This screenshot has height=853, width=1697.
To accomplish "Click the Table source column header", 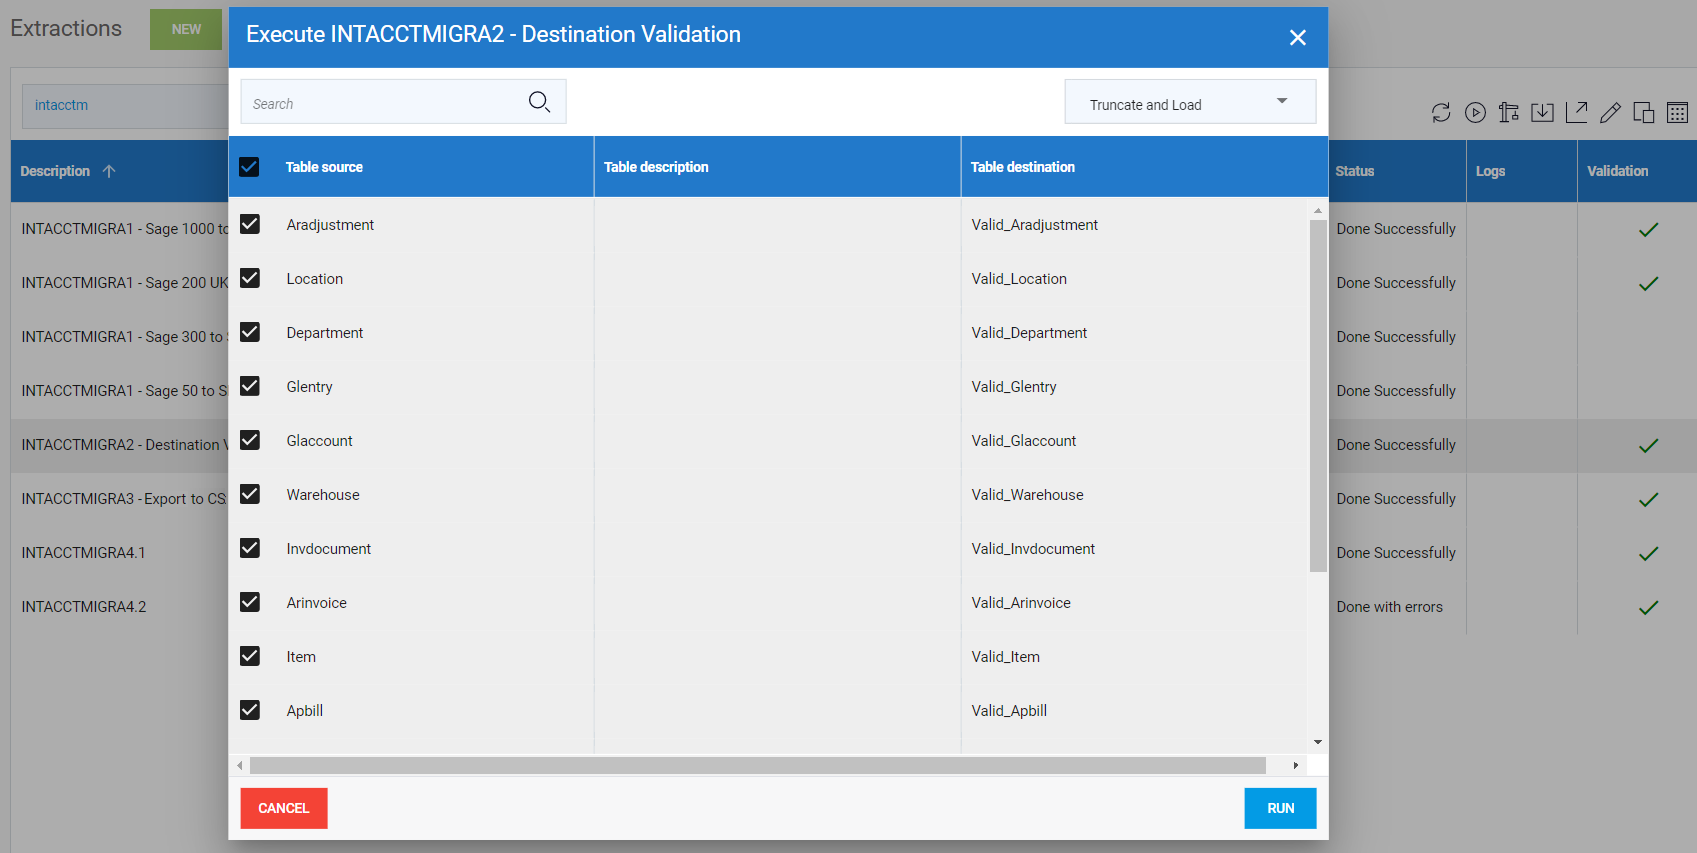I will pyautogui.click(x=324, y=167).
